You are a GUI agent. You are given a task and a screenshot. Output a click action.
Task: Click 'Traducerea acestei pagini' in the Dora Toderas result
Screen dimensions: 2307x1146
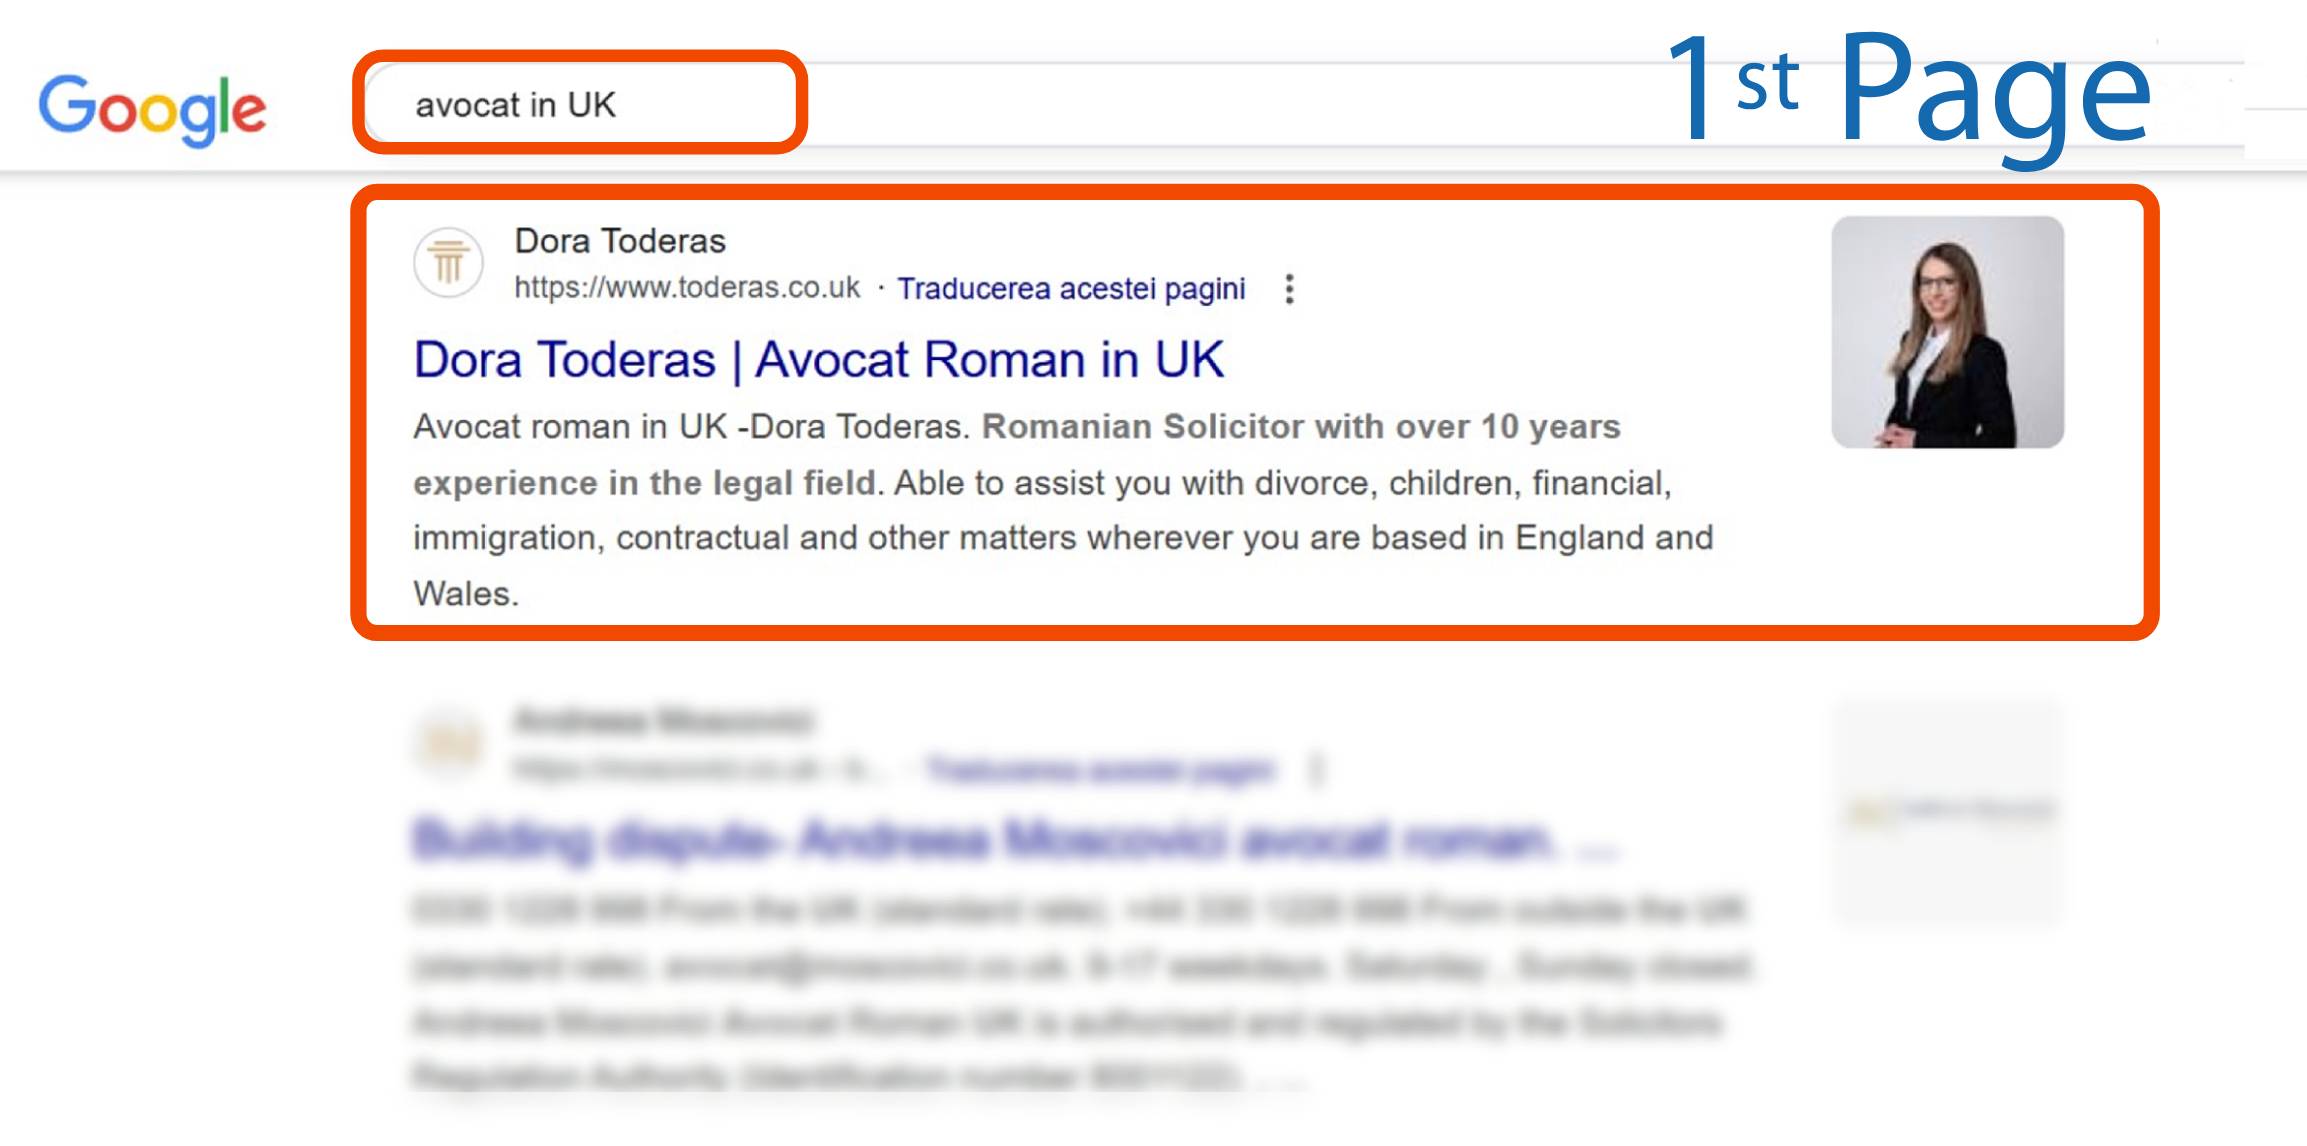(1071, 289)
